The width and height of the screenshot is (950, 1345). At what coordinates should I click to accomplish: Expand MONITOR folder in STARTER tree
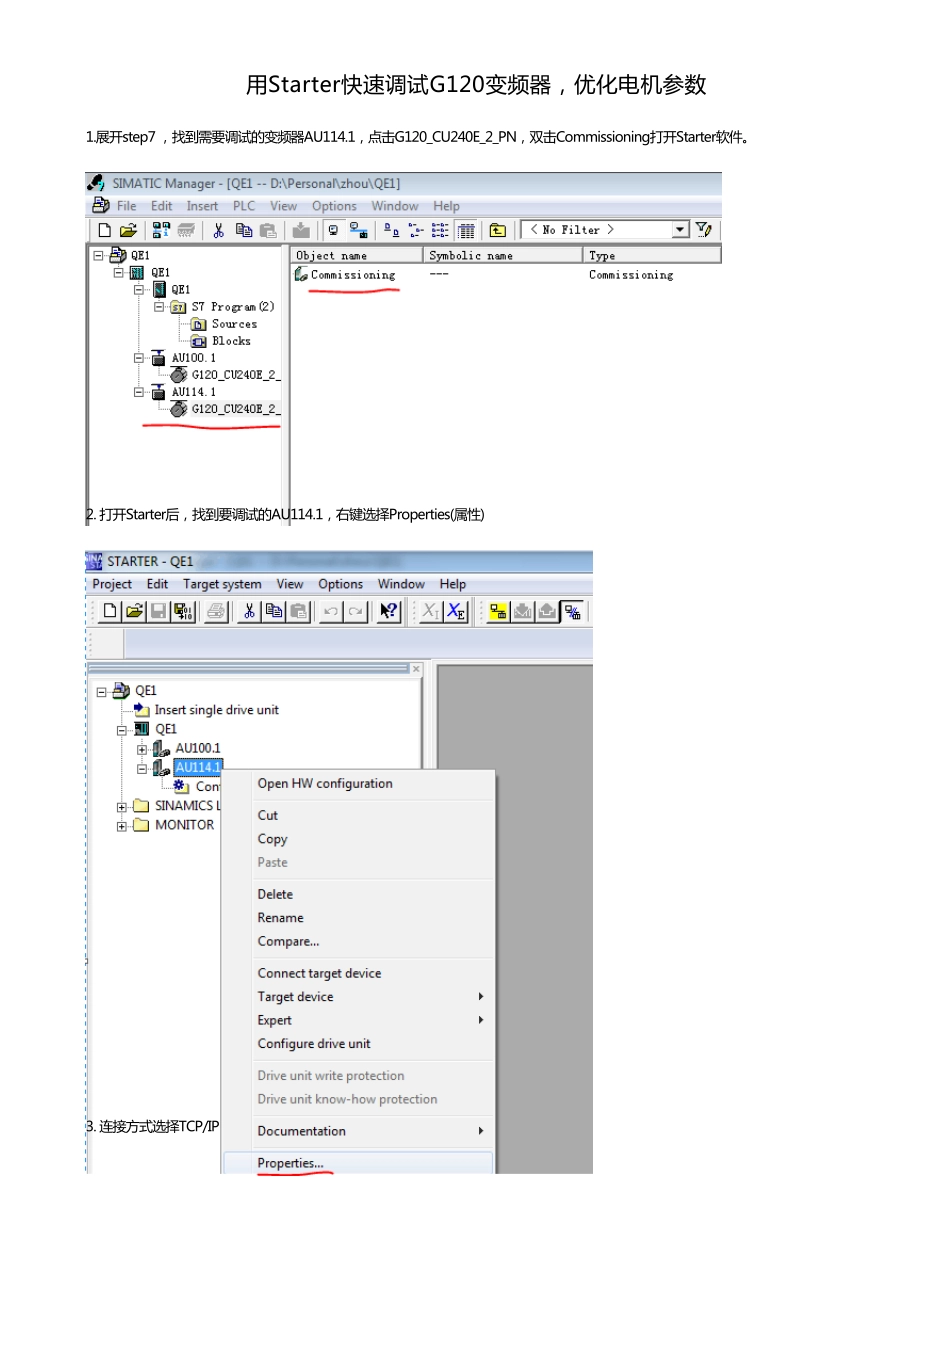pos(122,826)
